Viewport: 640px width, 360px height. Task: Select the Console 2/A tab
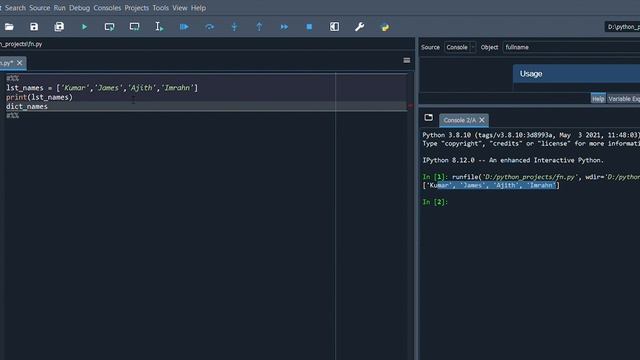[460, 120]
